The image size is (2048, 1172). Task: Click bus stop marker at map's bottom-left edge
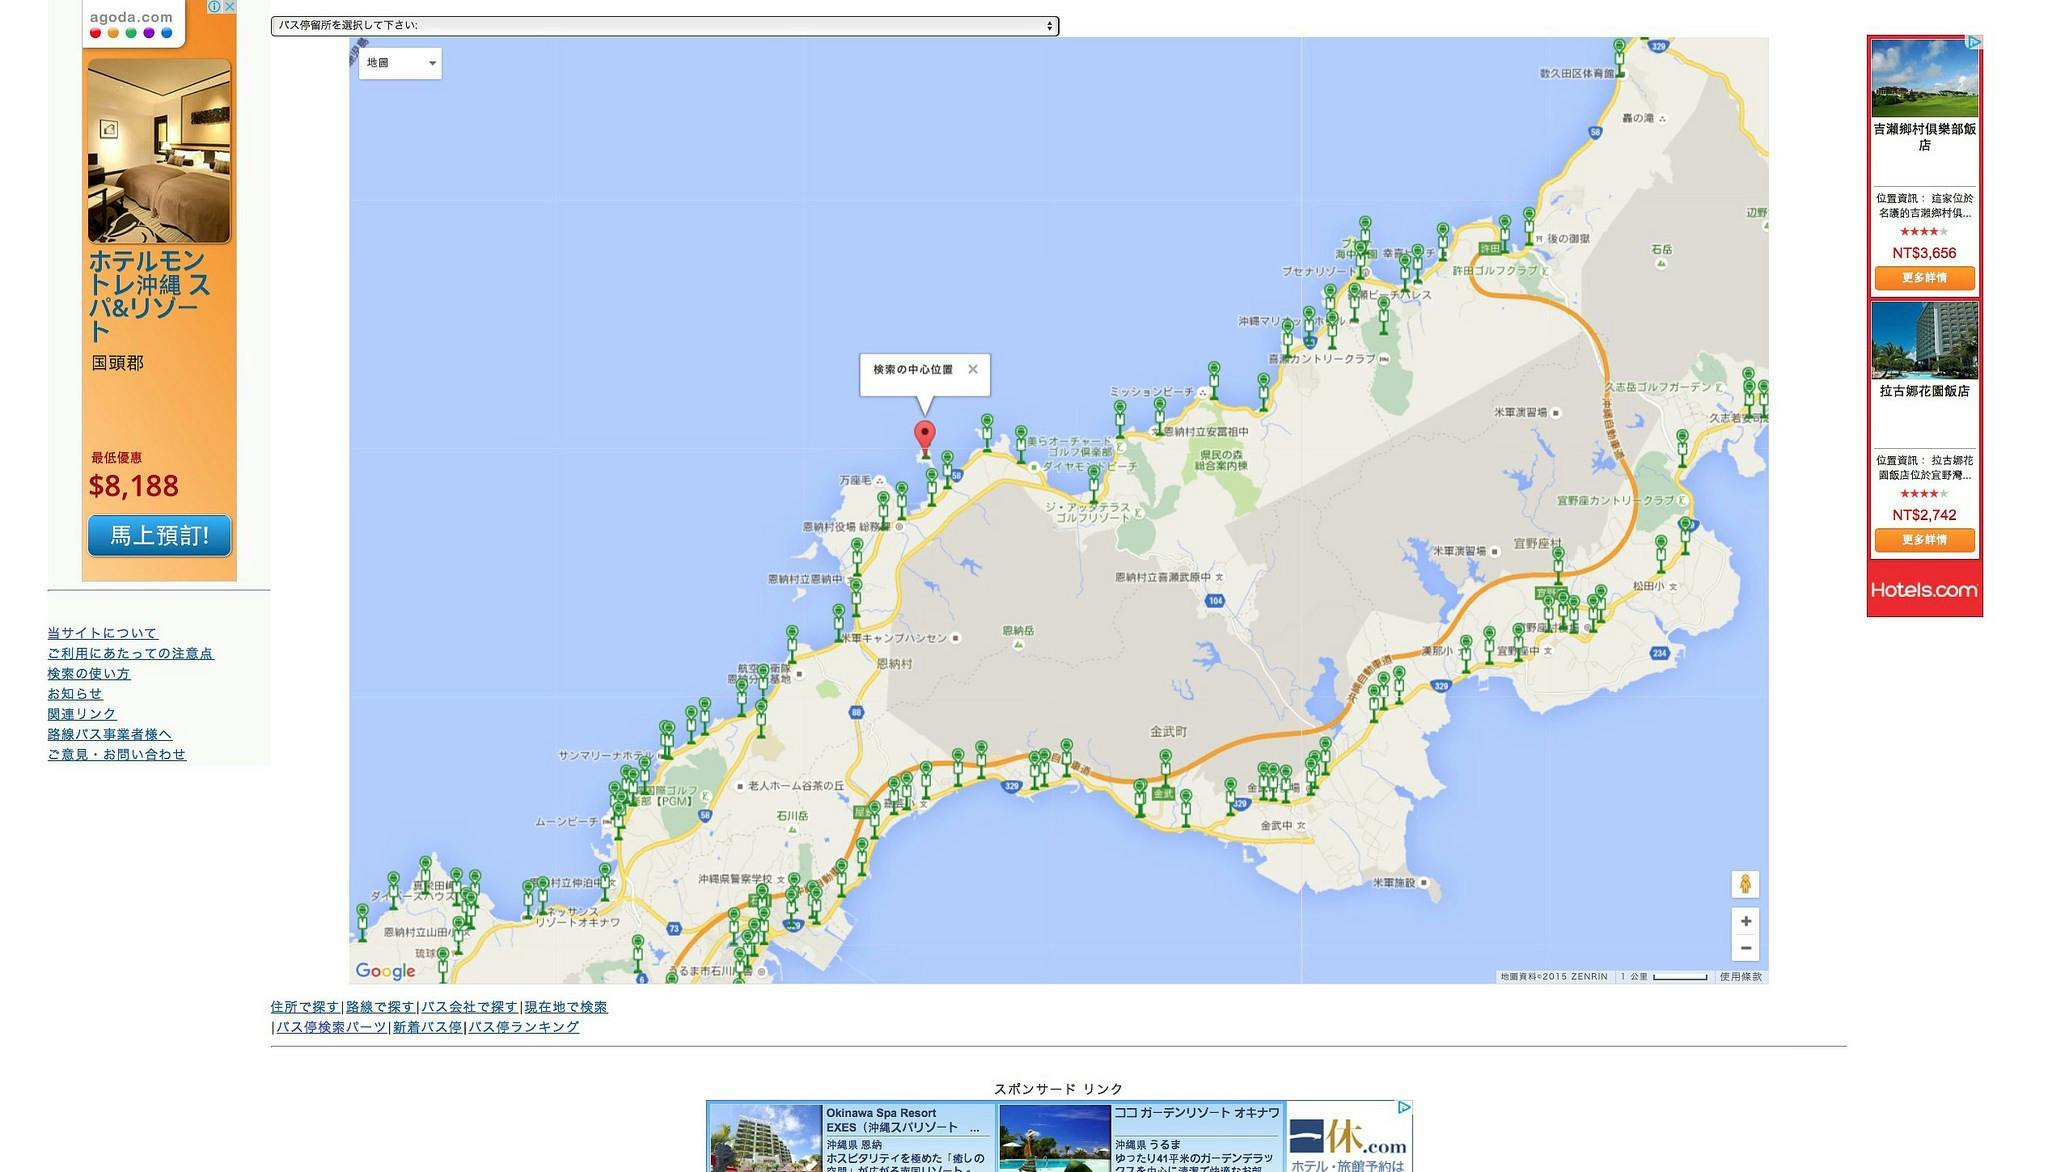pyautogui.click(x=362, y=921)
